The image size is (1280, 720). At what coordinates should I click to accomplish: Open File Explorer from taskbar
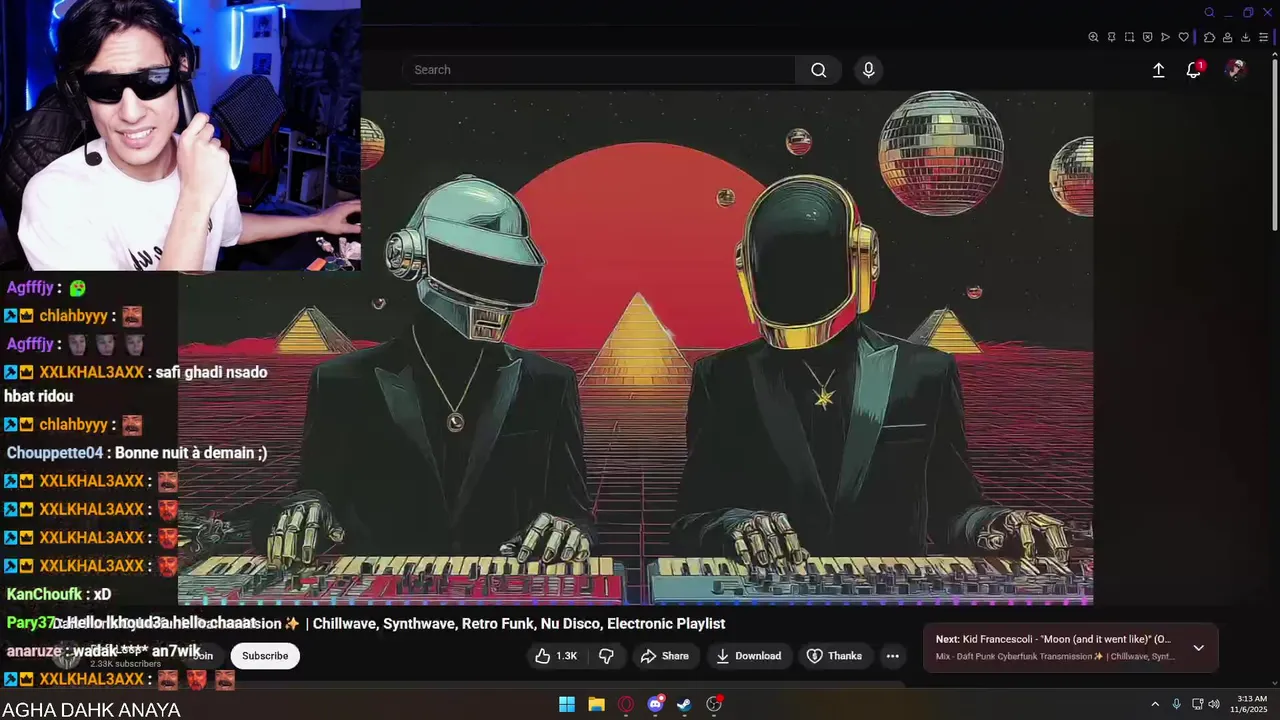point(596,704)
